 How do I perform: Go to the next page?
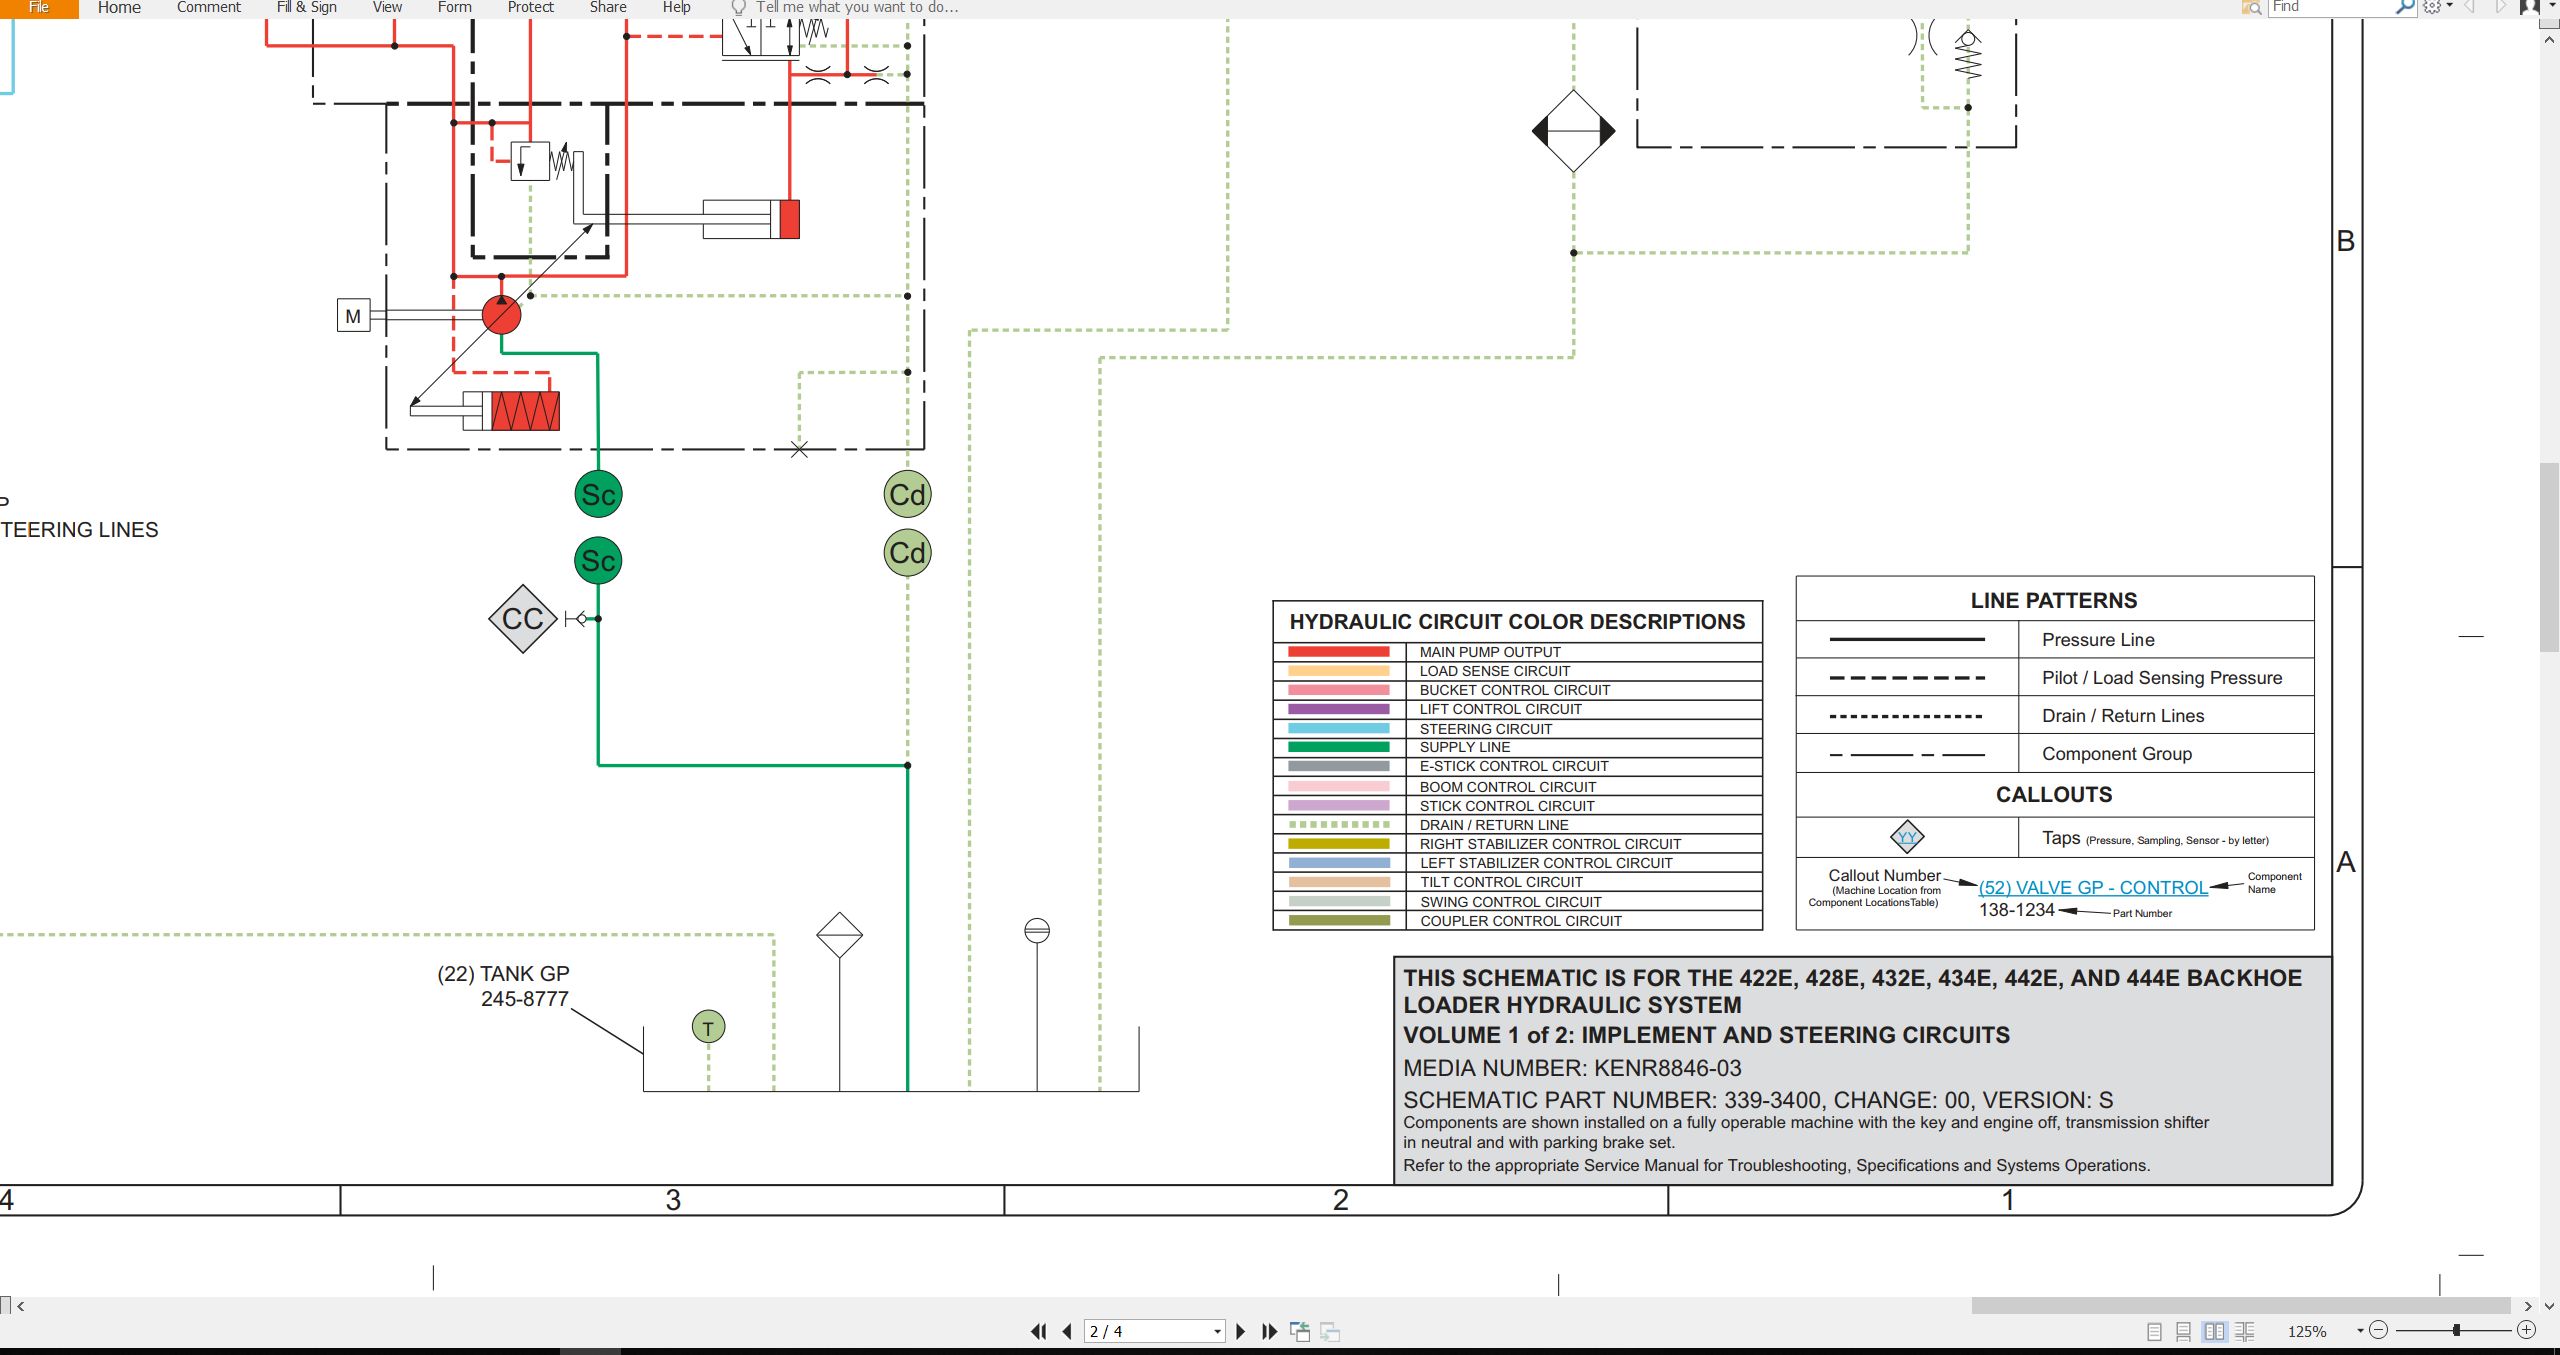[1241, 1331]
